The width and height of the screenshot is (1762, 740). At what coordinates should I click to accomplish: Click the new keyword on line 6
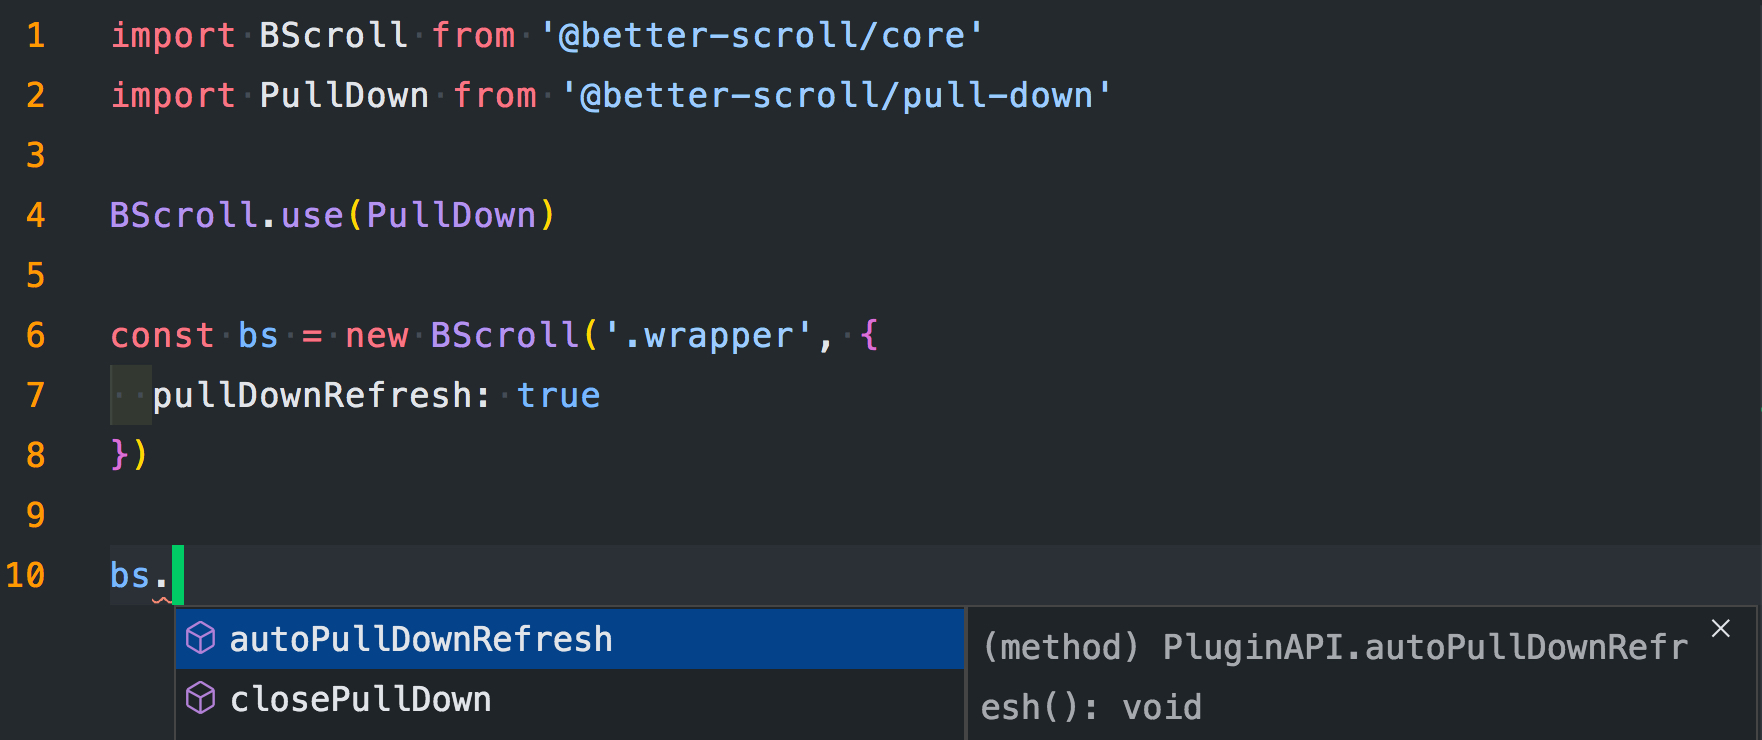pos(376,335)
